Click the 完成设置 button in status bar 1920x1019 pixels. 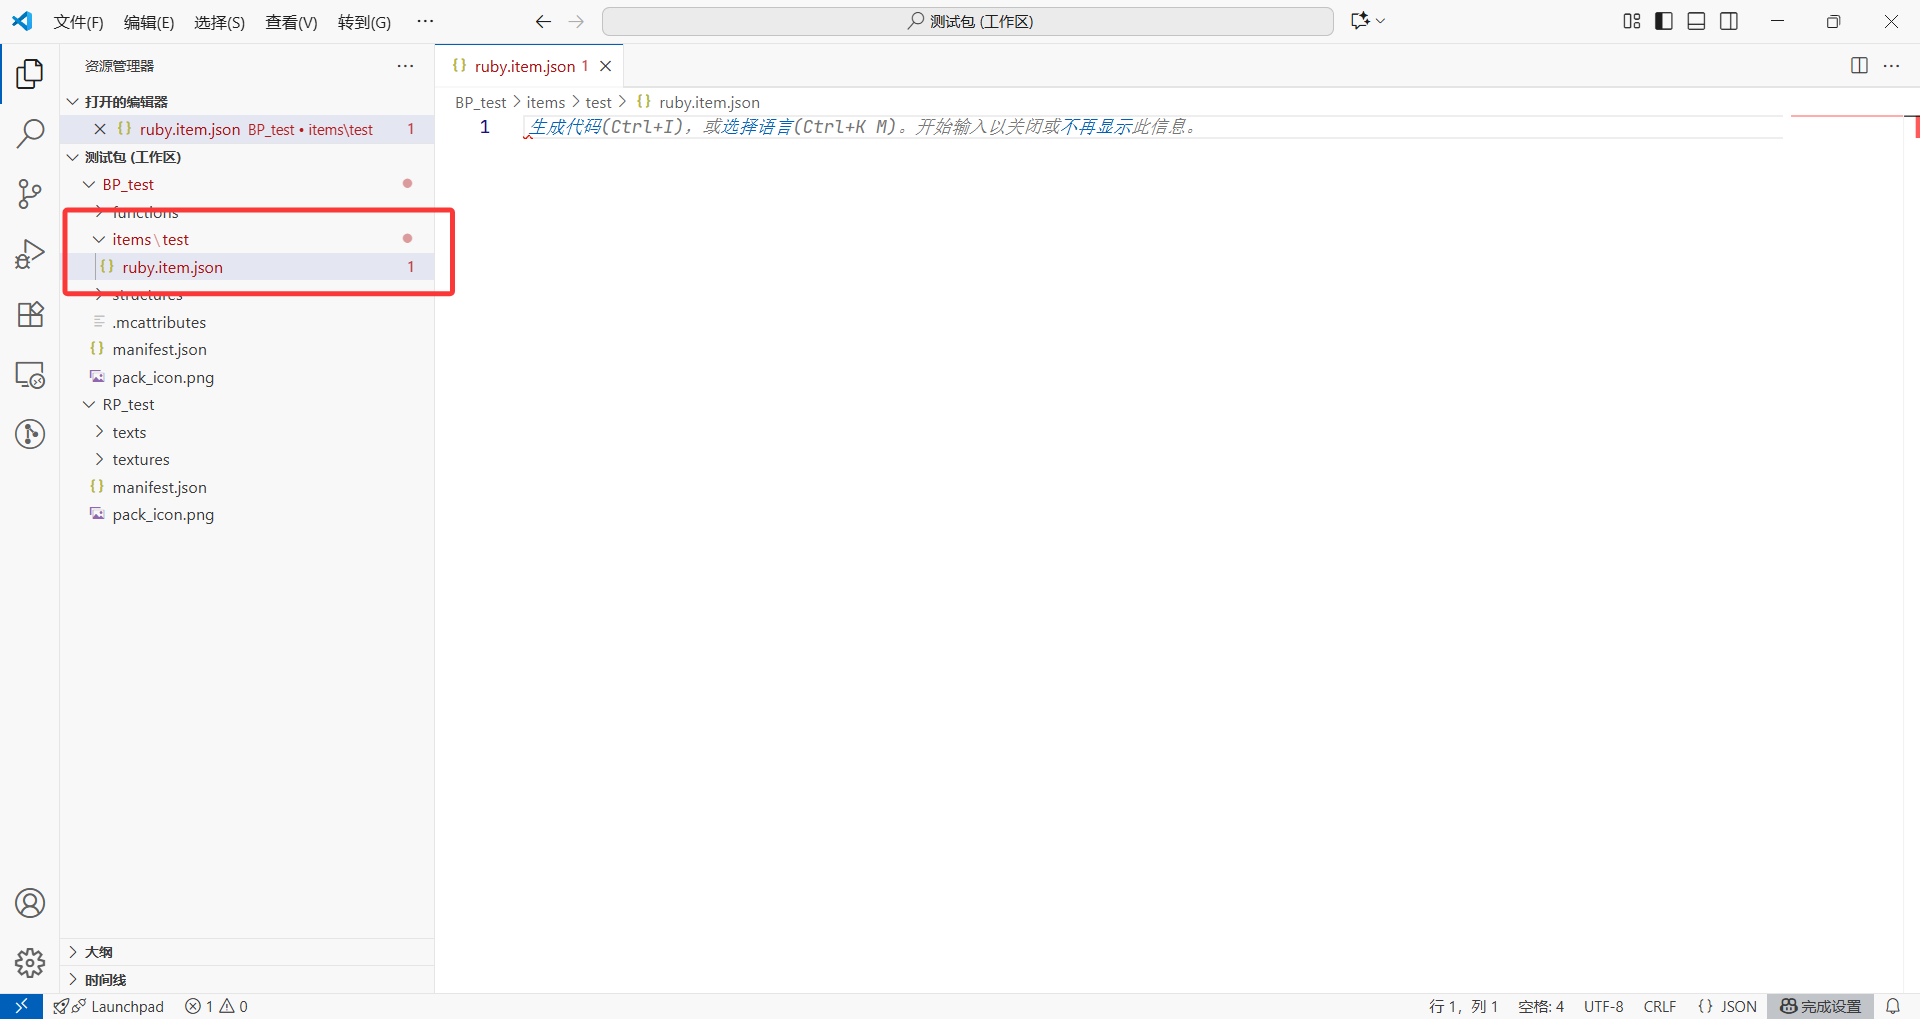[1820, 1006]
